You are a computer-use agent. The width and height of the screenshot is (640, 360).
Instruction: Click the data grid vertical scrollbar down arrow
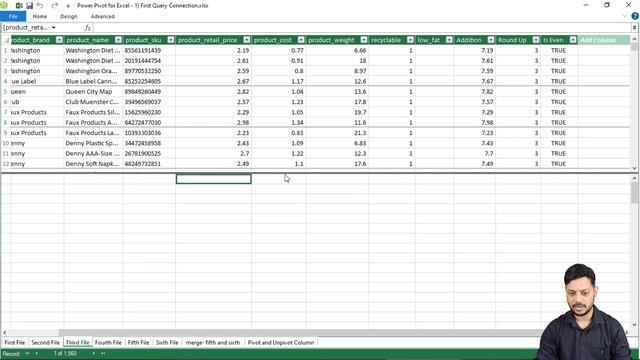coord(634,168)
